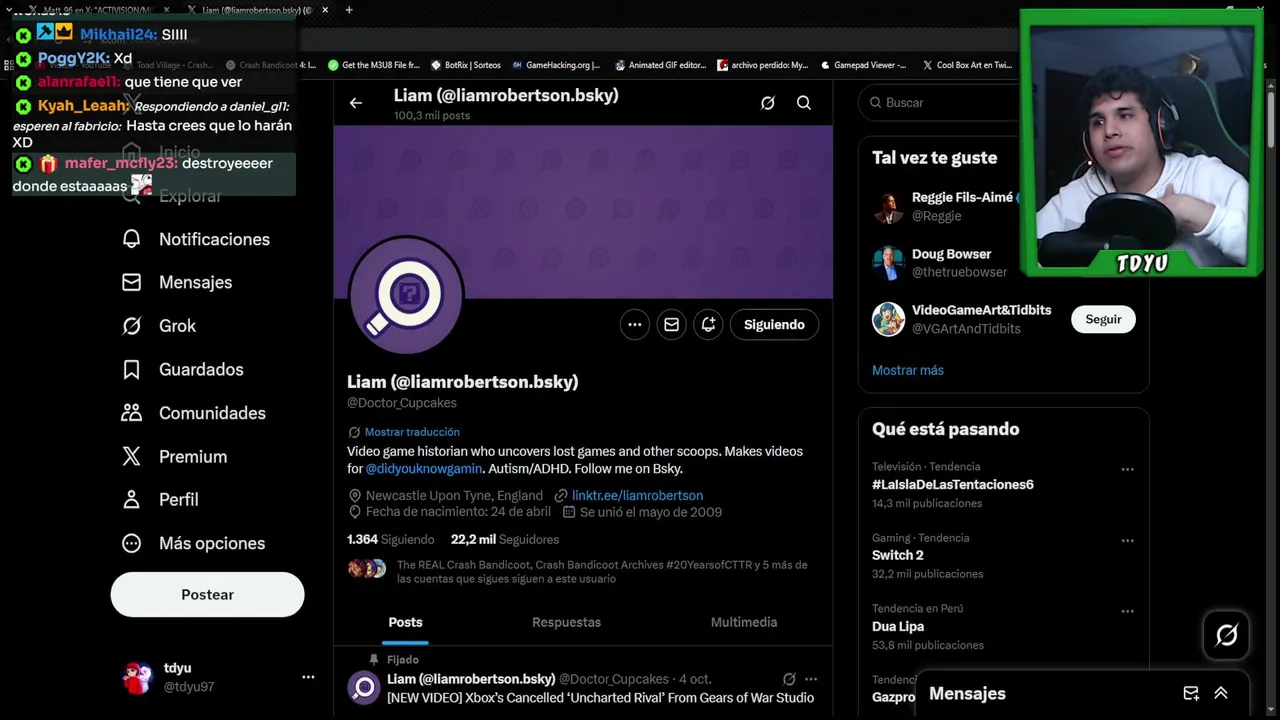
Task: Go back with the arrow beside Liam's name
Action: click(x=356, y=103)
